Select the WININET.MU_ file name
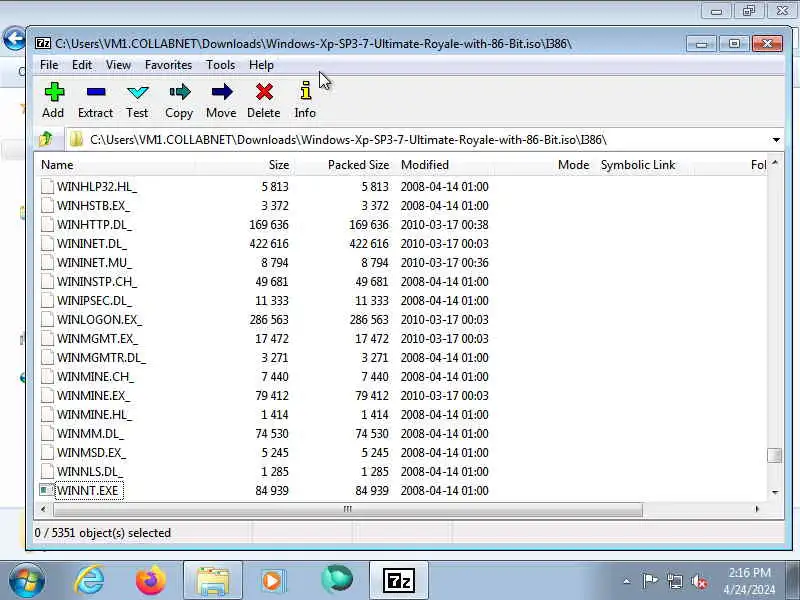This screenshot has width=800, height=600. coord(94,262)
